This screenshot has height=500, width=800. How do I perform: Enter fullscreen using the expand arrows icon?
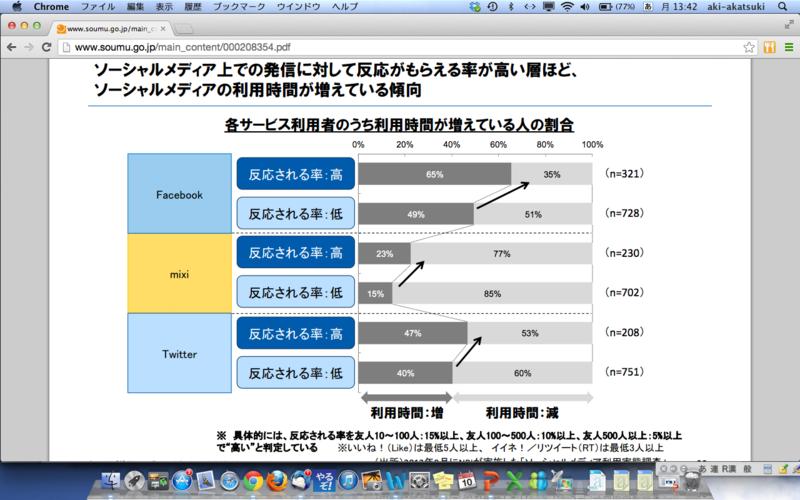tap(789, 24)
